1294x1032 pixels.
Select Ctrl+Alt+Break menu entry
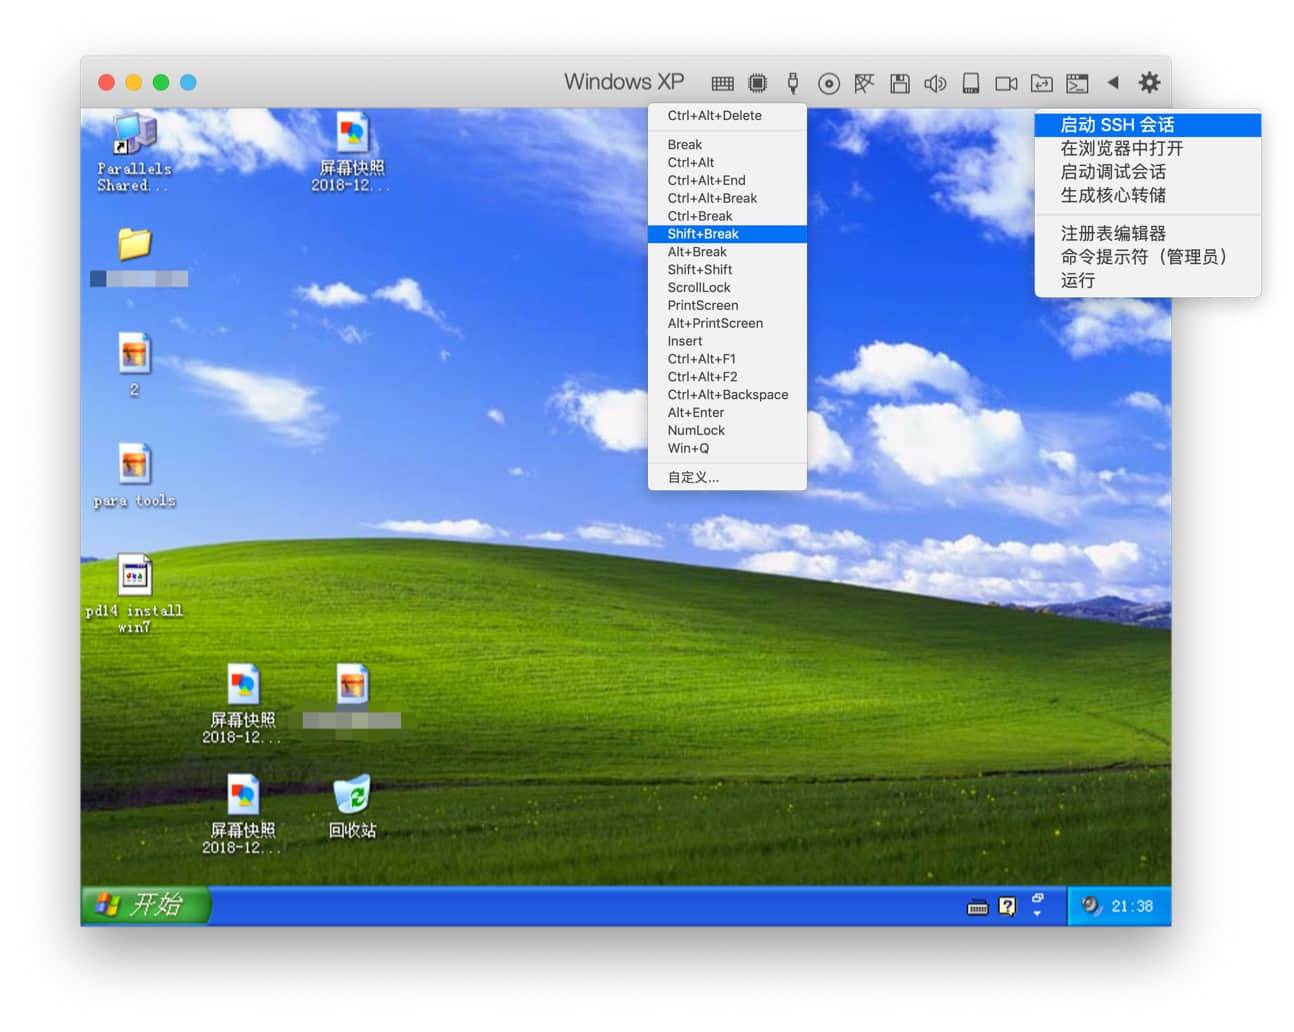coord(727,199)
